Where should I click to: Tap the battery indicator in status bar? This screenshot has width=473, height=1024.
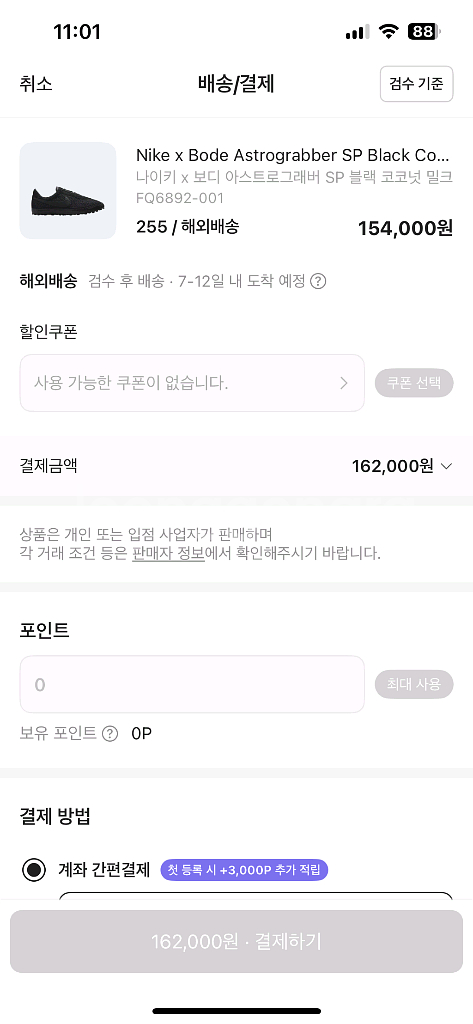click(x=424, y=31)
